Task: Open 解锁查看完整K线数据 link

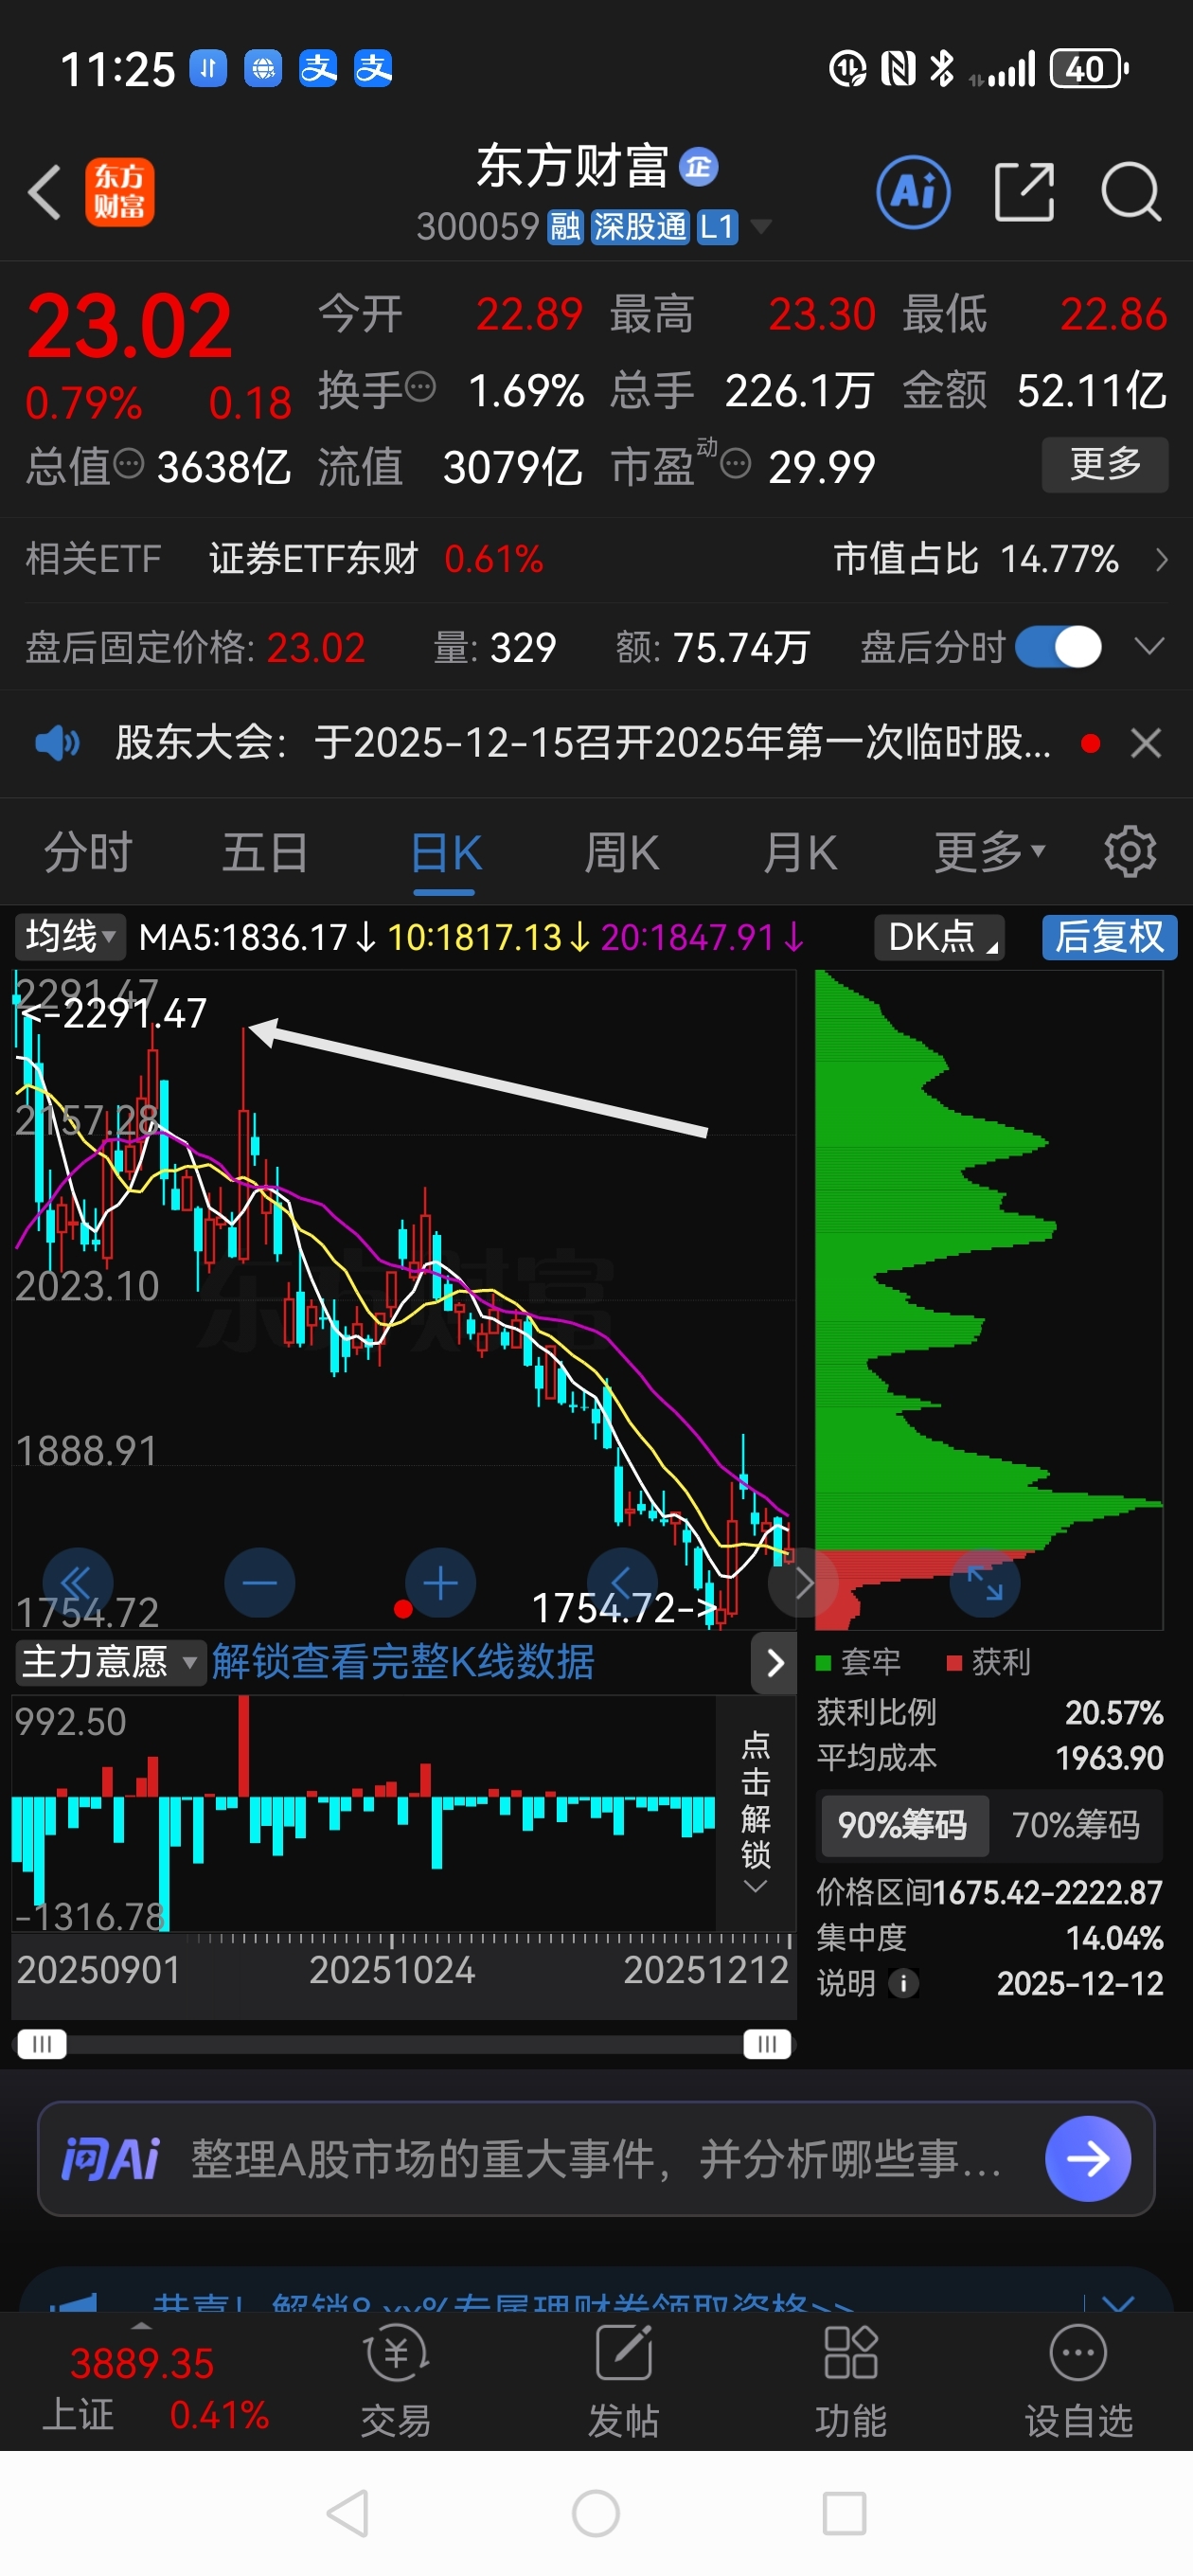Action: coord(403,1663)
